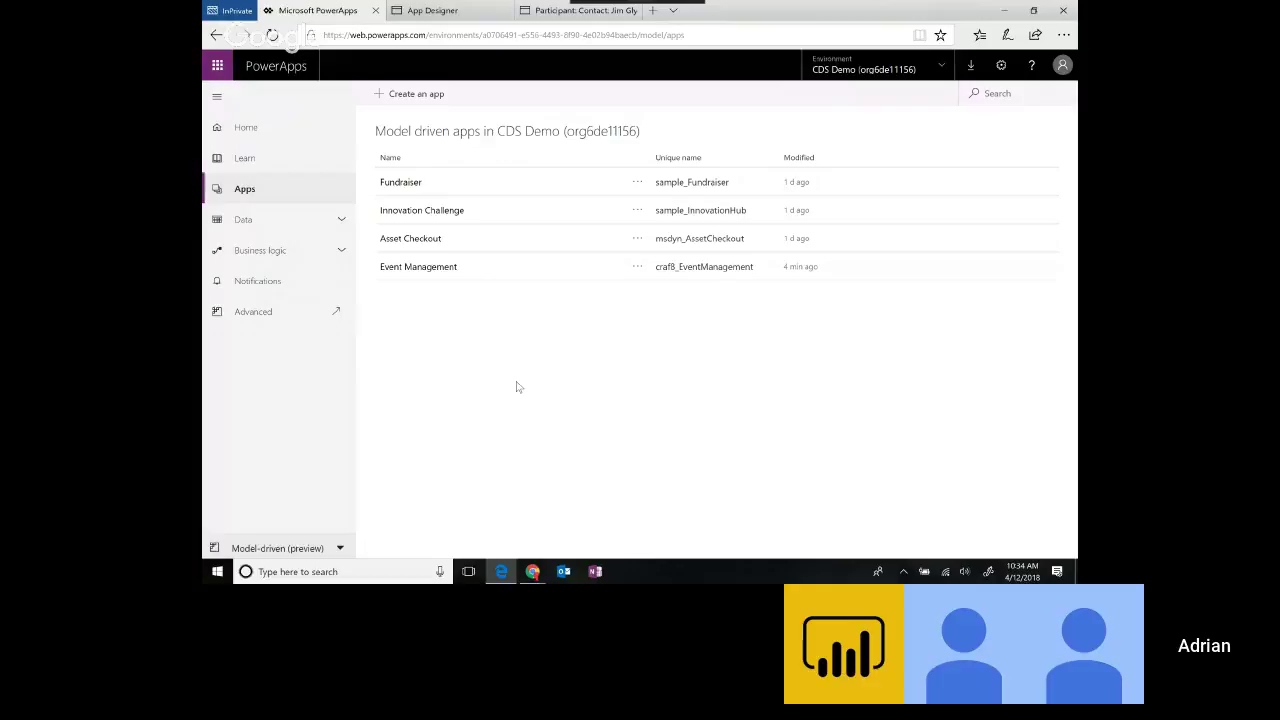
Task: Click the browser Share icon
Action: 1035,35
